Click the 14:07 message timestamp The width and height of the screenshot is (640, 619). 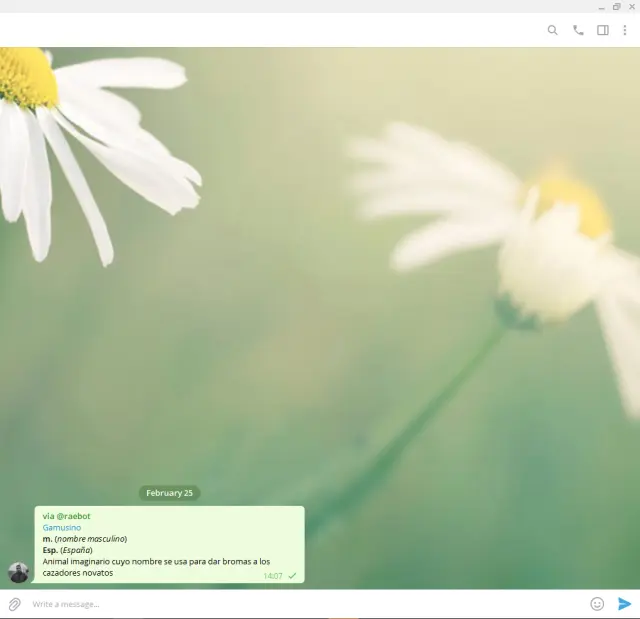(x=272, y=576)
